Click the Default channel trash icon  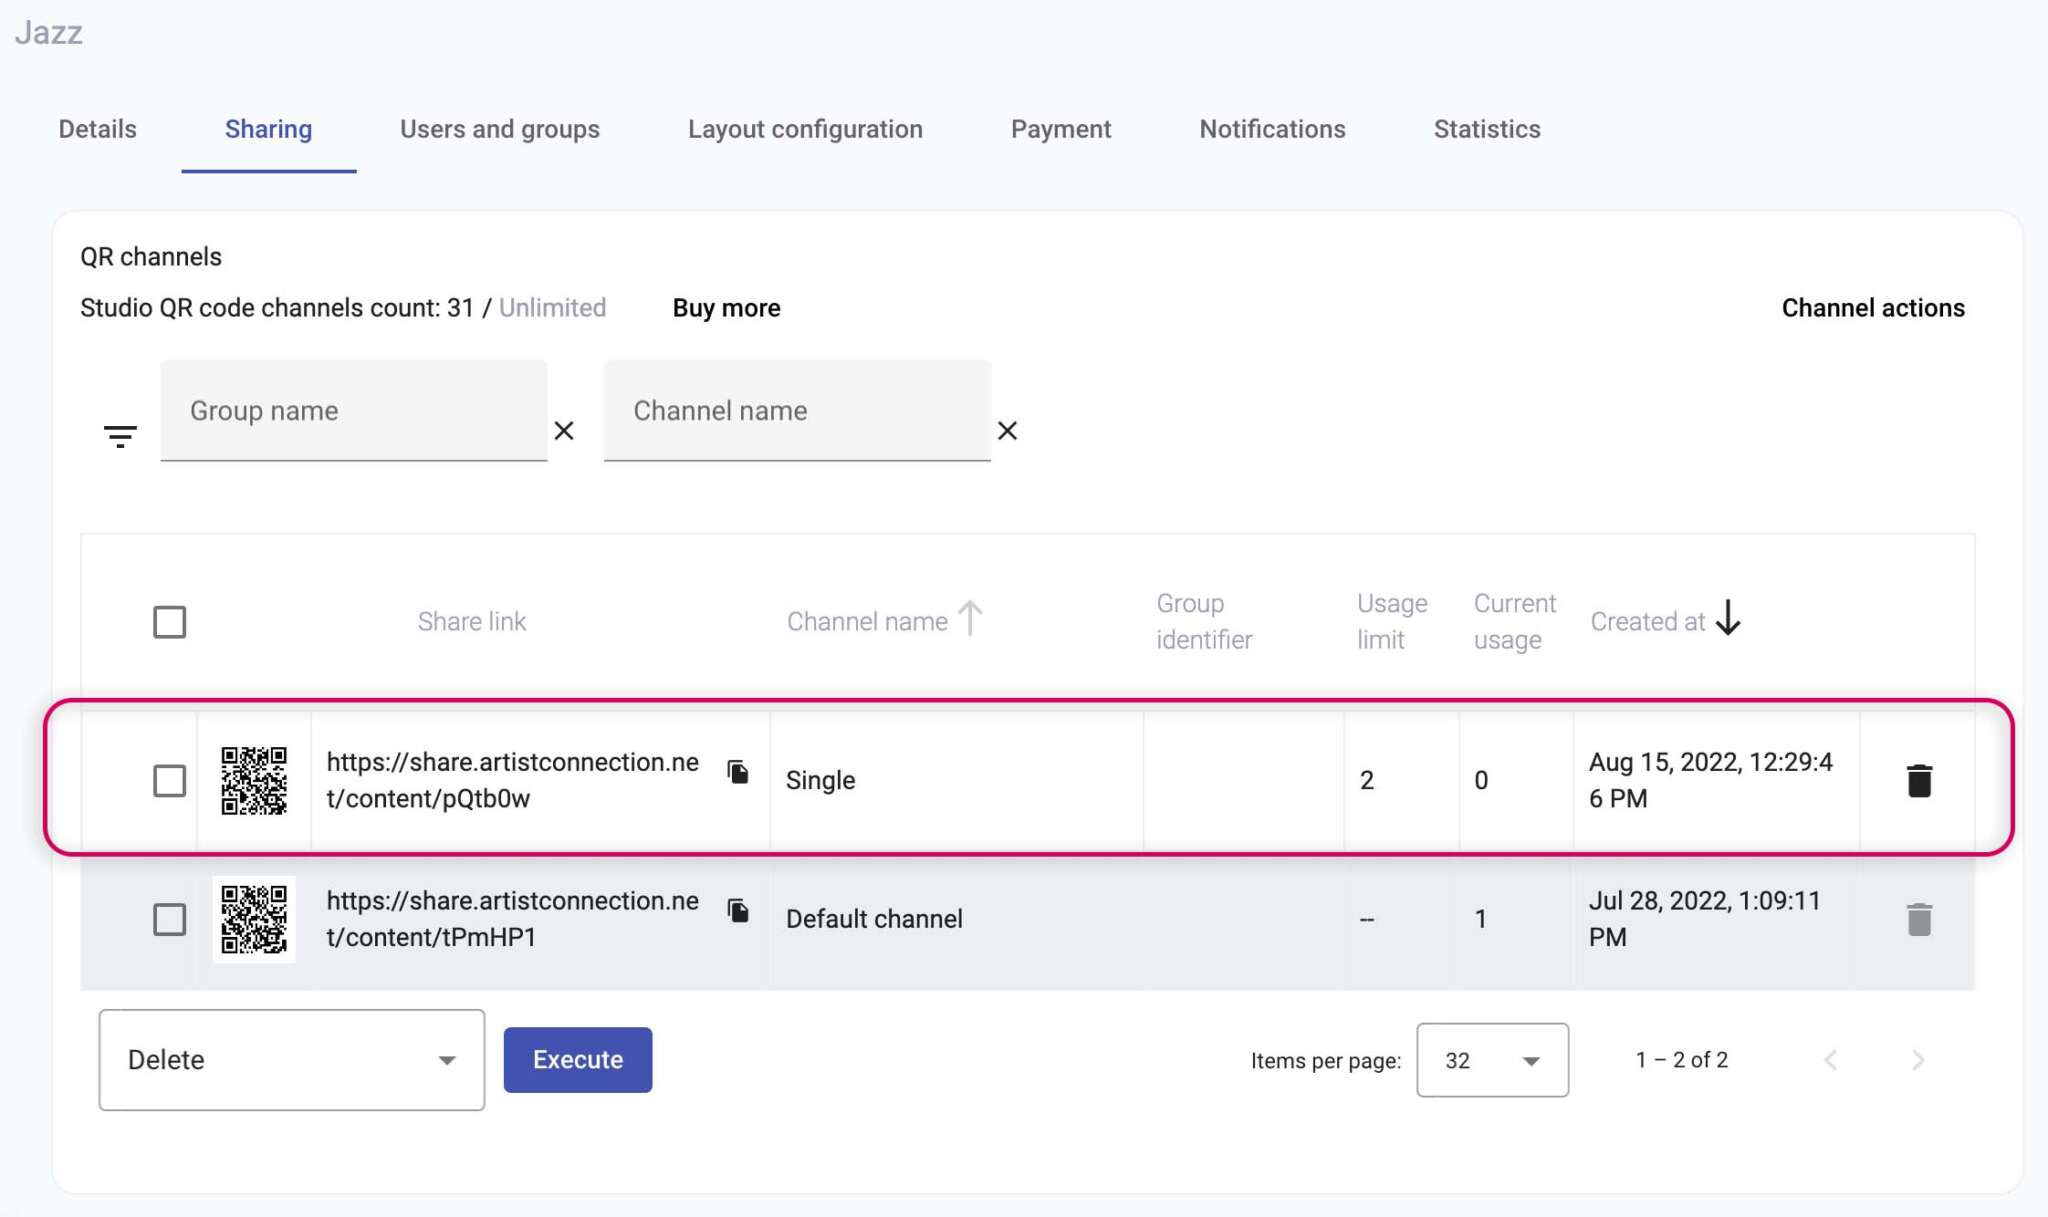(1918, 918)
